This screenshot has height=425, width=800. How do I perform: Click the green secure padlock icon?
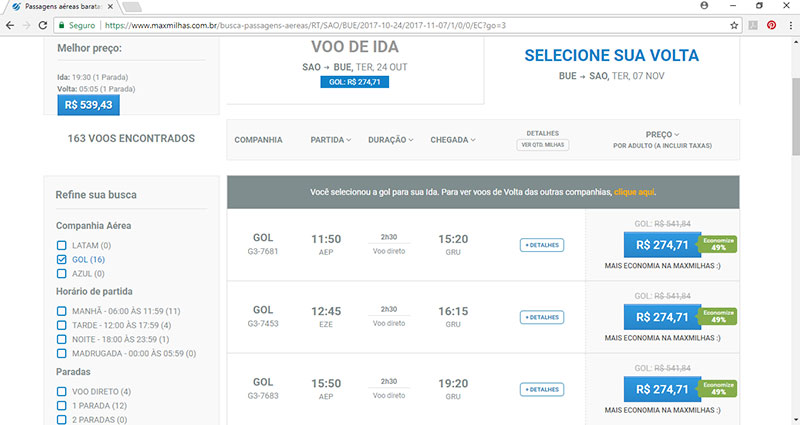[x=62, y=25]
